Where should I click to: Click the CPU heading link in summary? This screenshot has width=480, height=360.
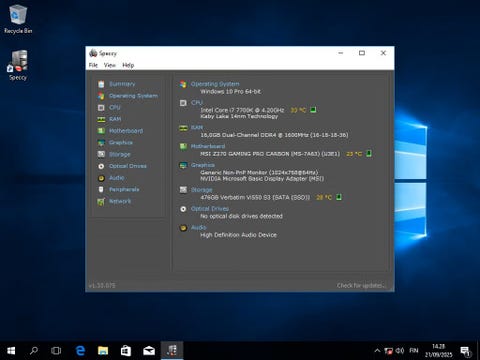coord(197,103)
